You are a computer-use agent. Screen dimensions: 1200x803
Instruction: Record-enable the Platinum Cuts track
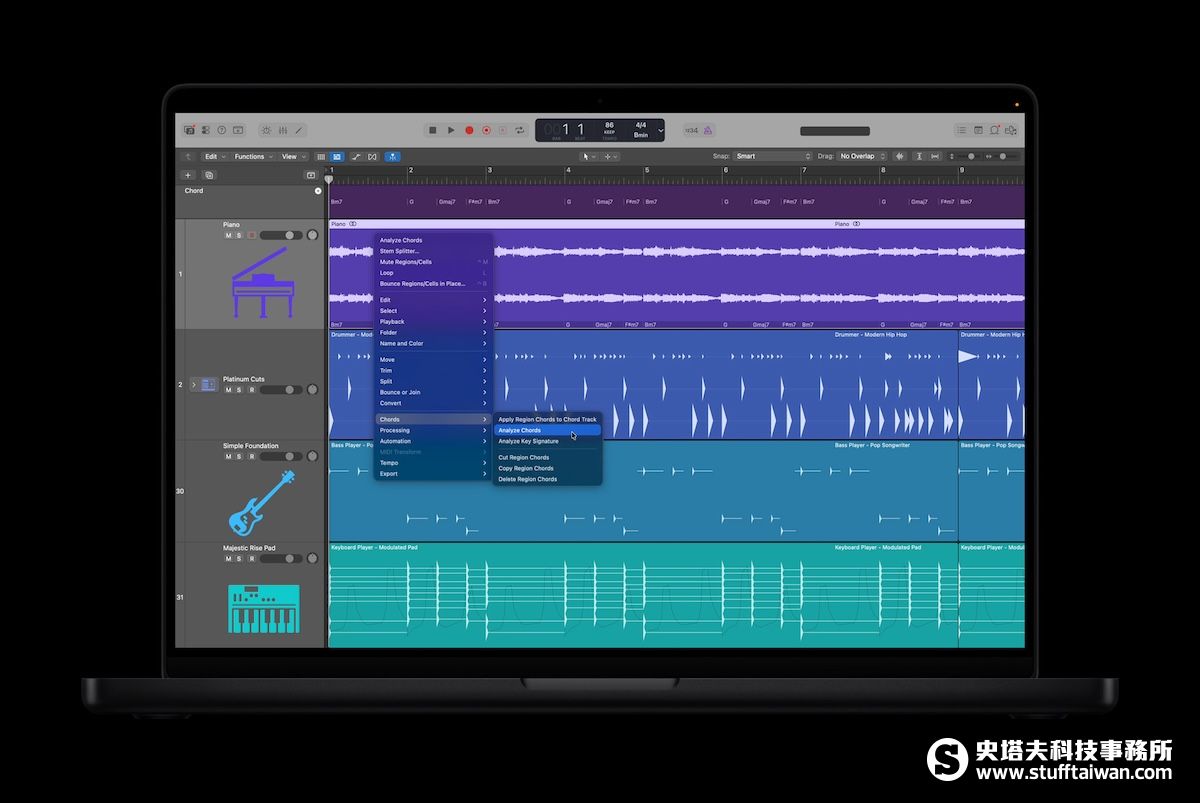point(251,390)
